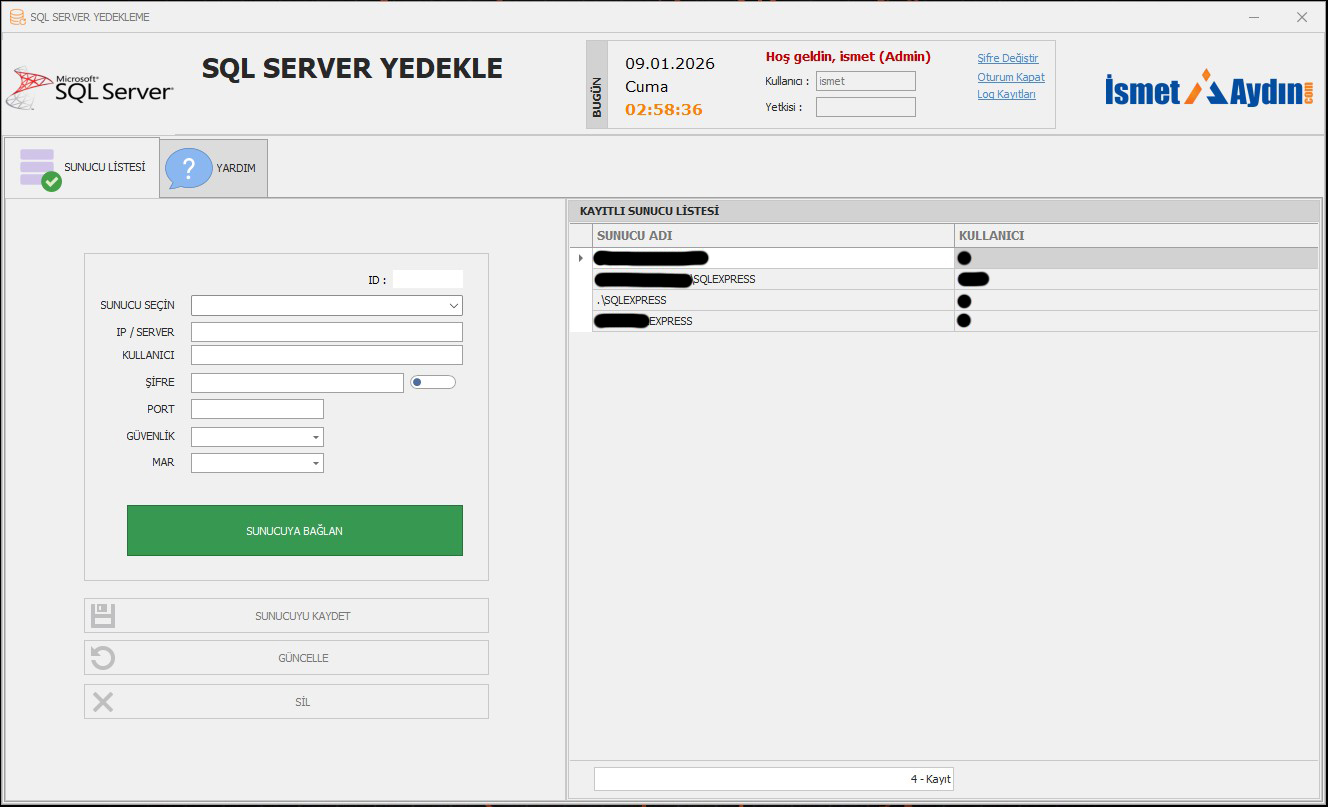Open the Log Kayıtları link

coord(1006,94)
